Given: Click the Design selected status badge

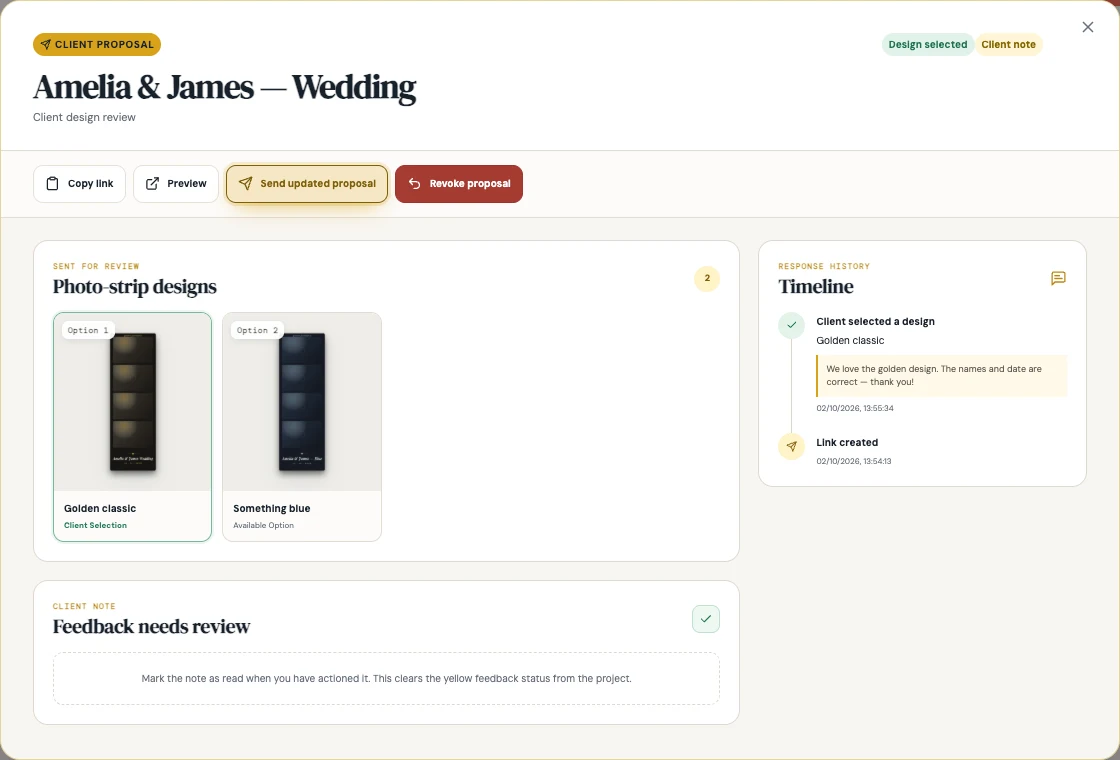Looking at the screenshot, I should click(927, 44).
